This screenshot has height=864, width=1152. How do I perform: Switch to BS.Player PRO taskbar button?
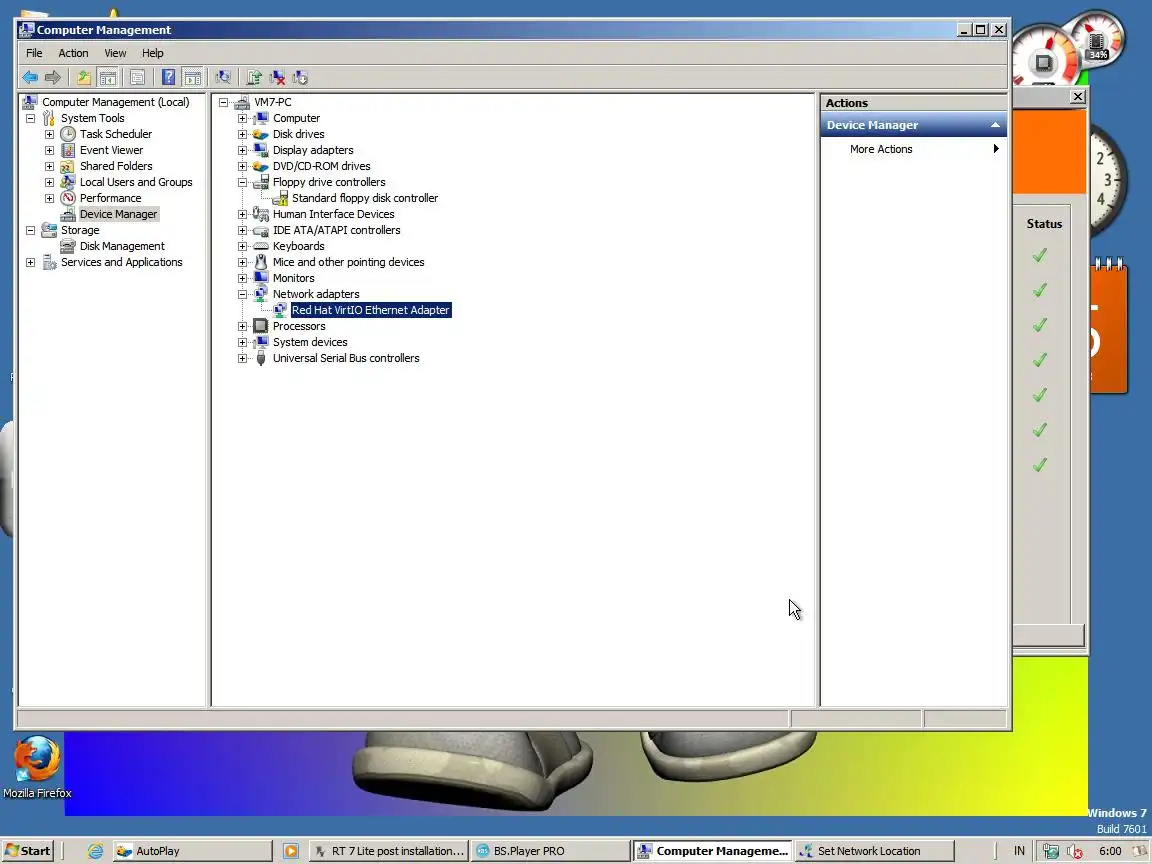point(550,851)
